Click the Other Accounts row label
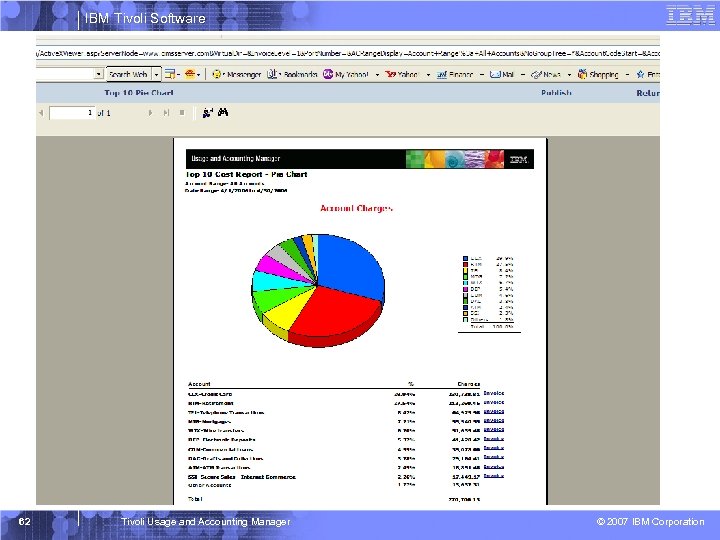 pos(209,485)
